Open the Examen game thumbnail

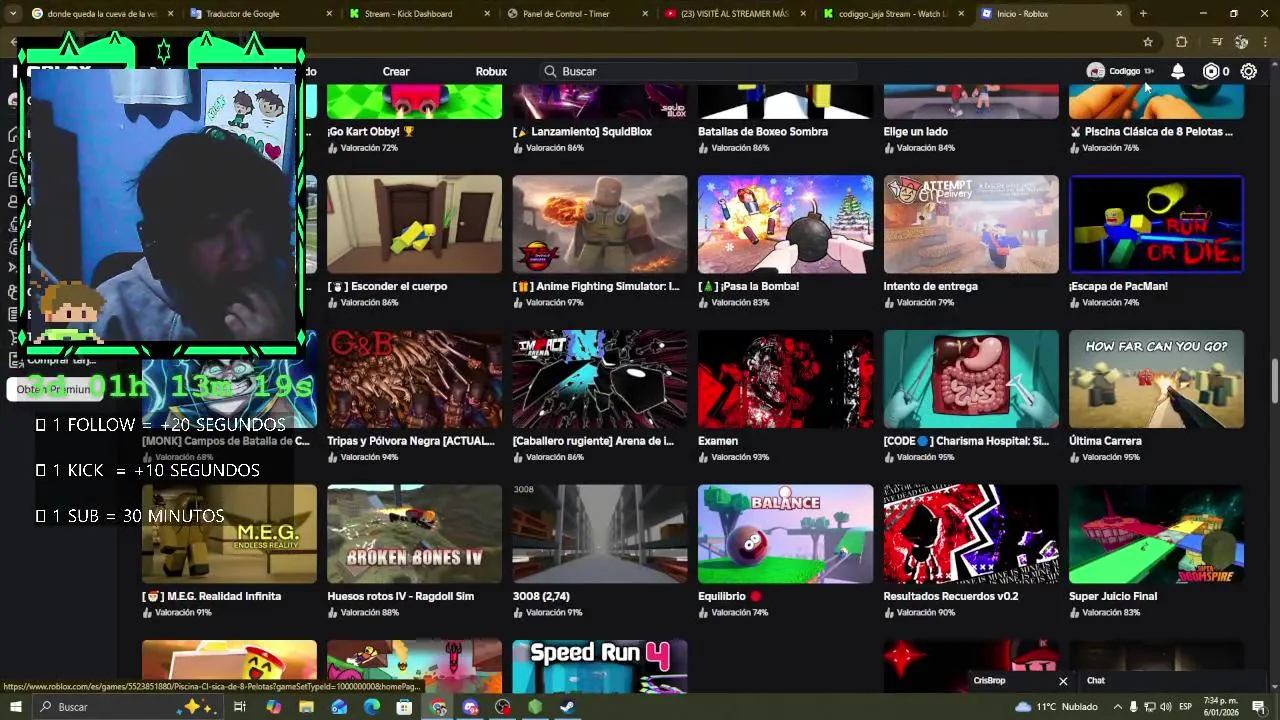tap(785, 379)
